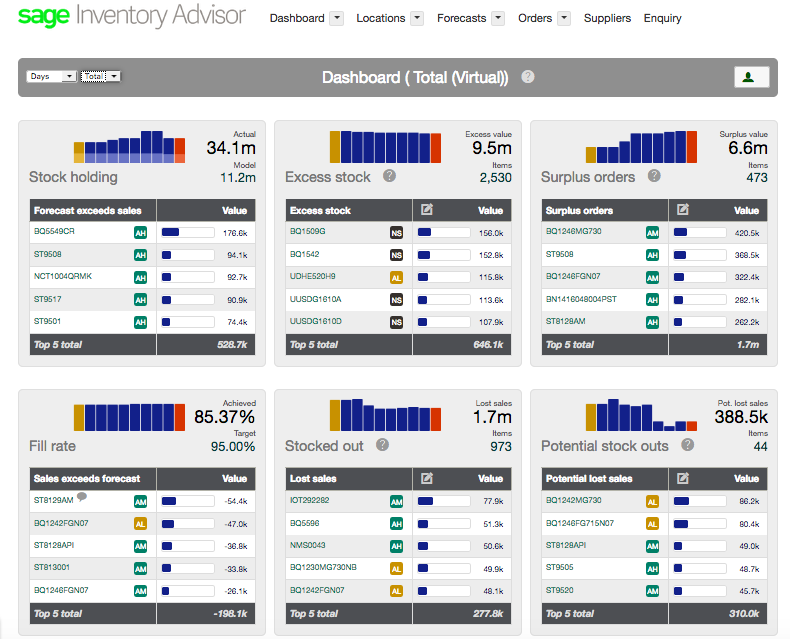Open the user profile icon button
The width and height of the screenshot is (790, 639).
click(x=751, y=77)
